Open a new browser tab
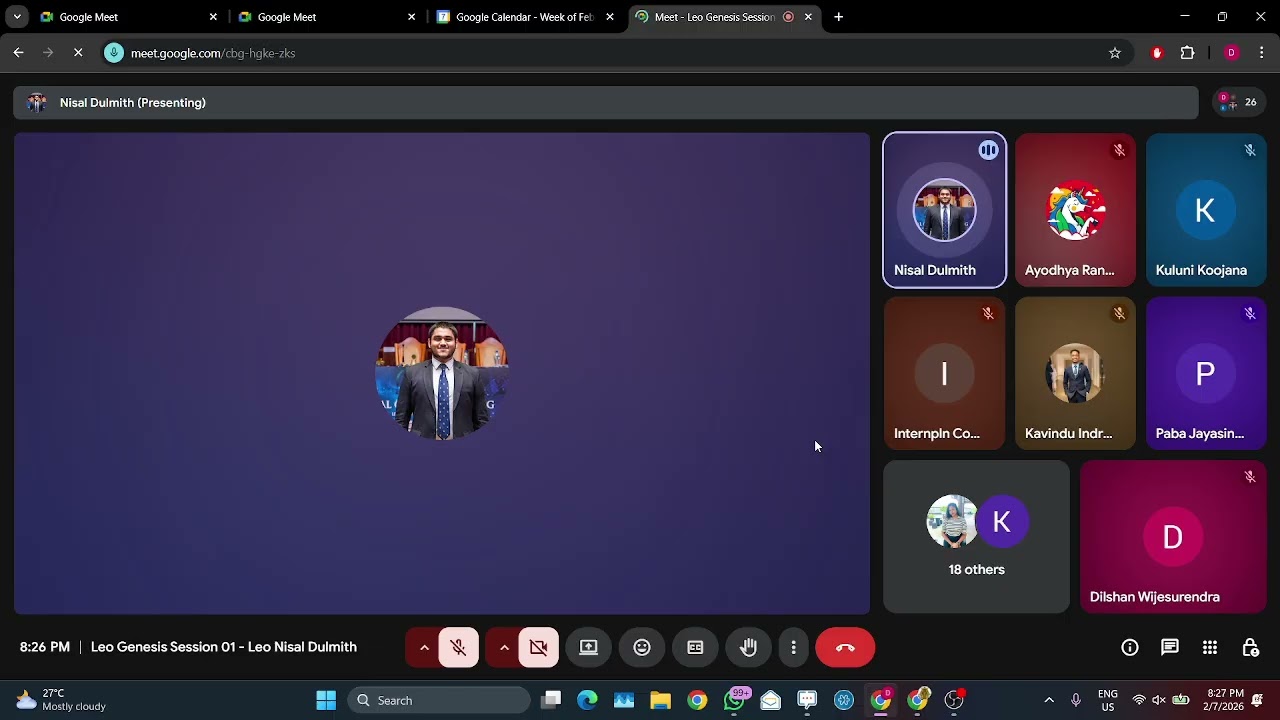This screenshot has height=720, width=1280. click(x=838, y=17)
